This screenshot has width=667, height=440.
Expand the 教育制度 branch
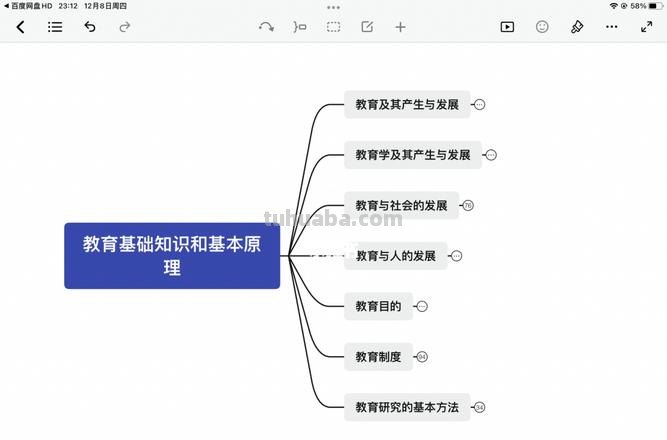tap(422, 357)
